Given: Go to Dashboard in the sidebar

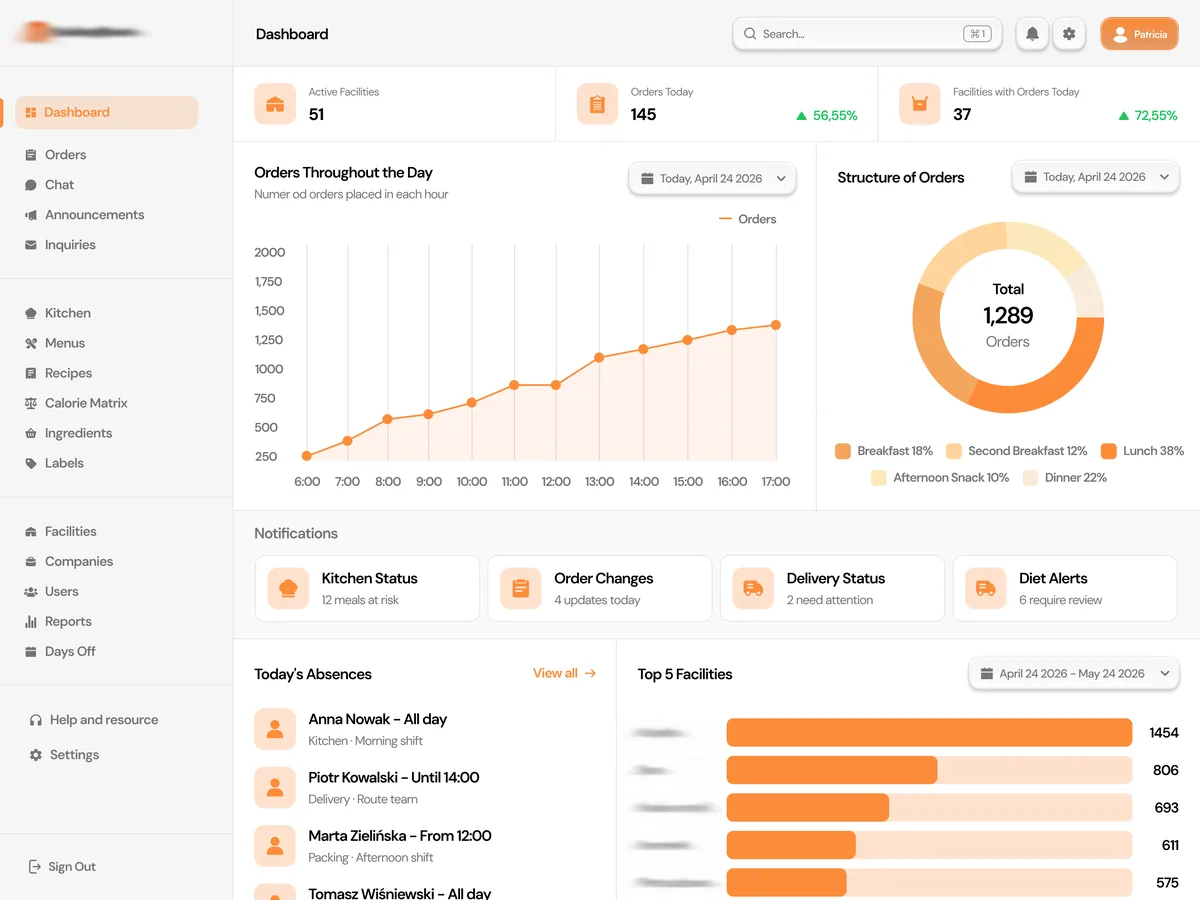Looking at the screenshot, I should tap(106, 113).
